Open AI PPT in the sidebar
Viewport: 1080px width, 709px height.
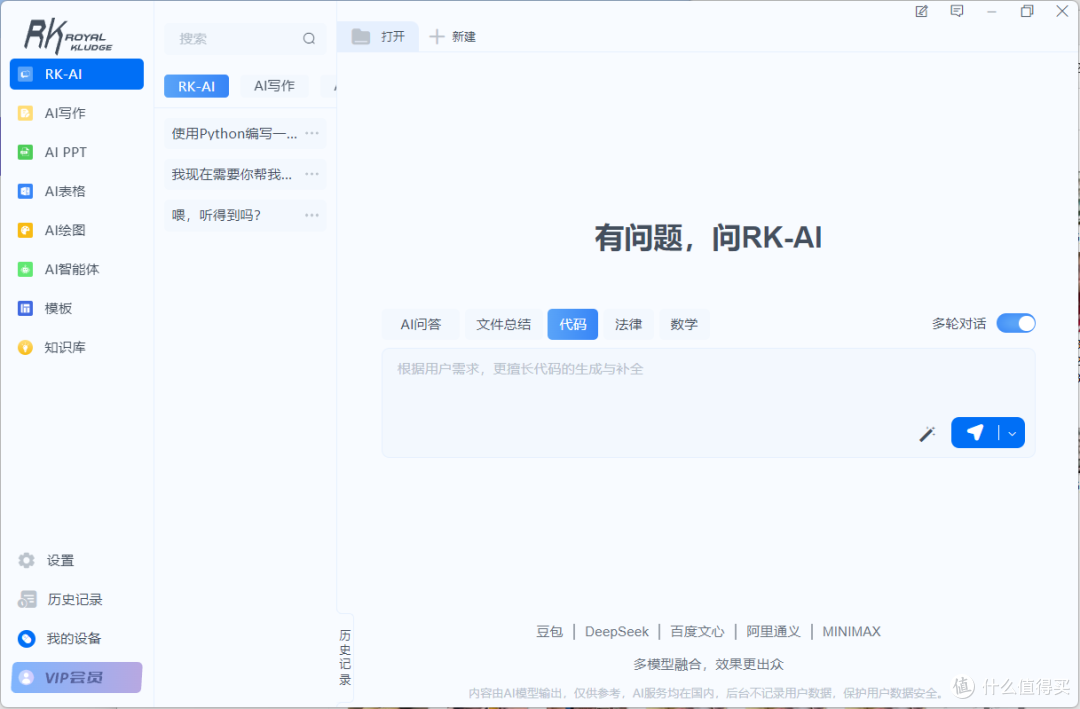(x=76, y=152)
